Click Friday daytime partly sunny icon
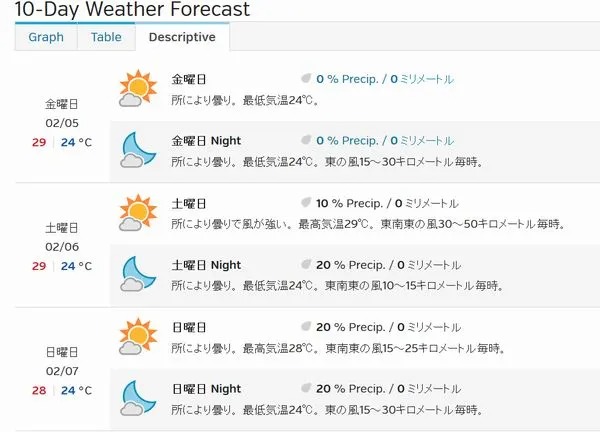 (x=137, y=88)
